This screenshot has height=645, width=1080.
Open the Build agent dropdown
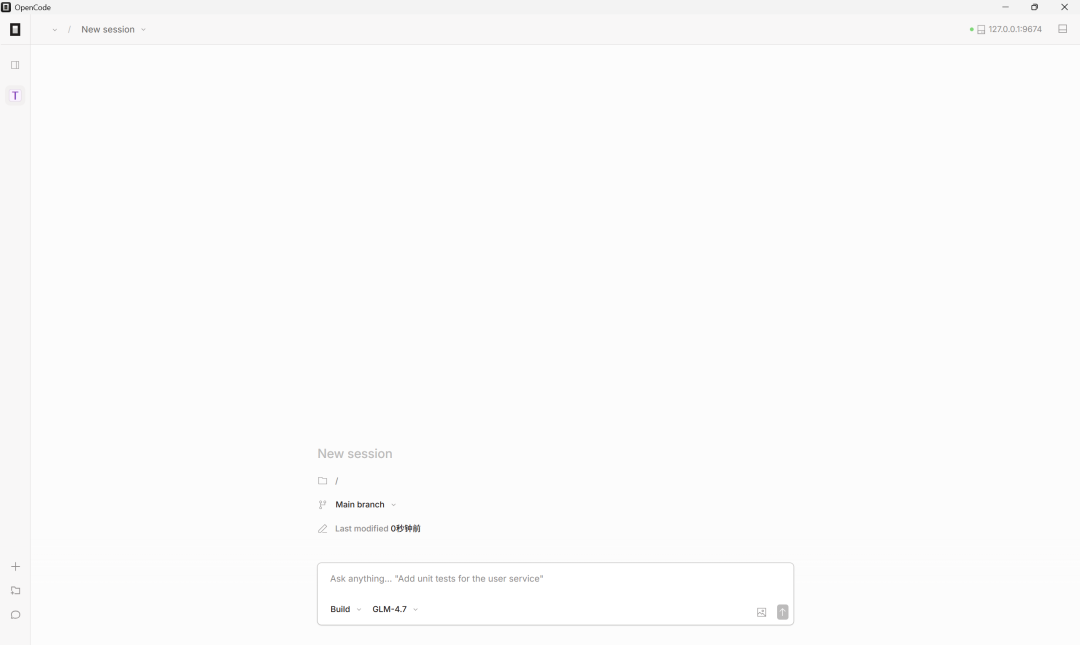(346, 609)
